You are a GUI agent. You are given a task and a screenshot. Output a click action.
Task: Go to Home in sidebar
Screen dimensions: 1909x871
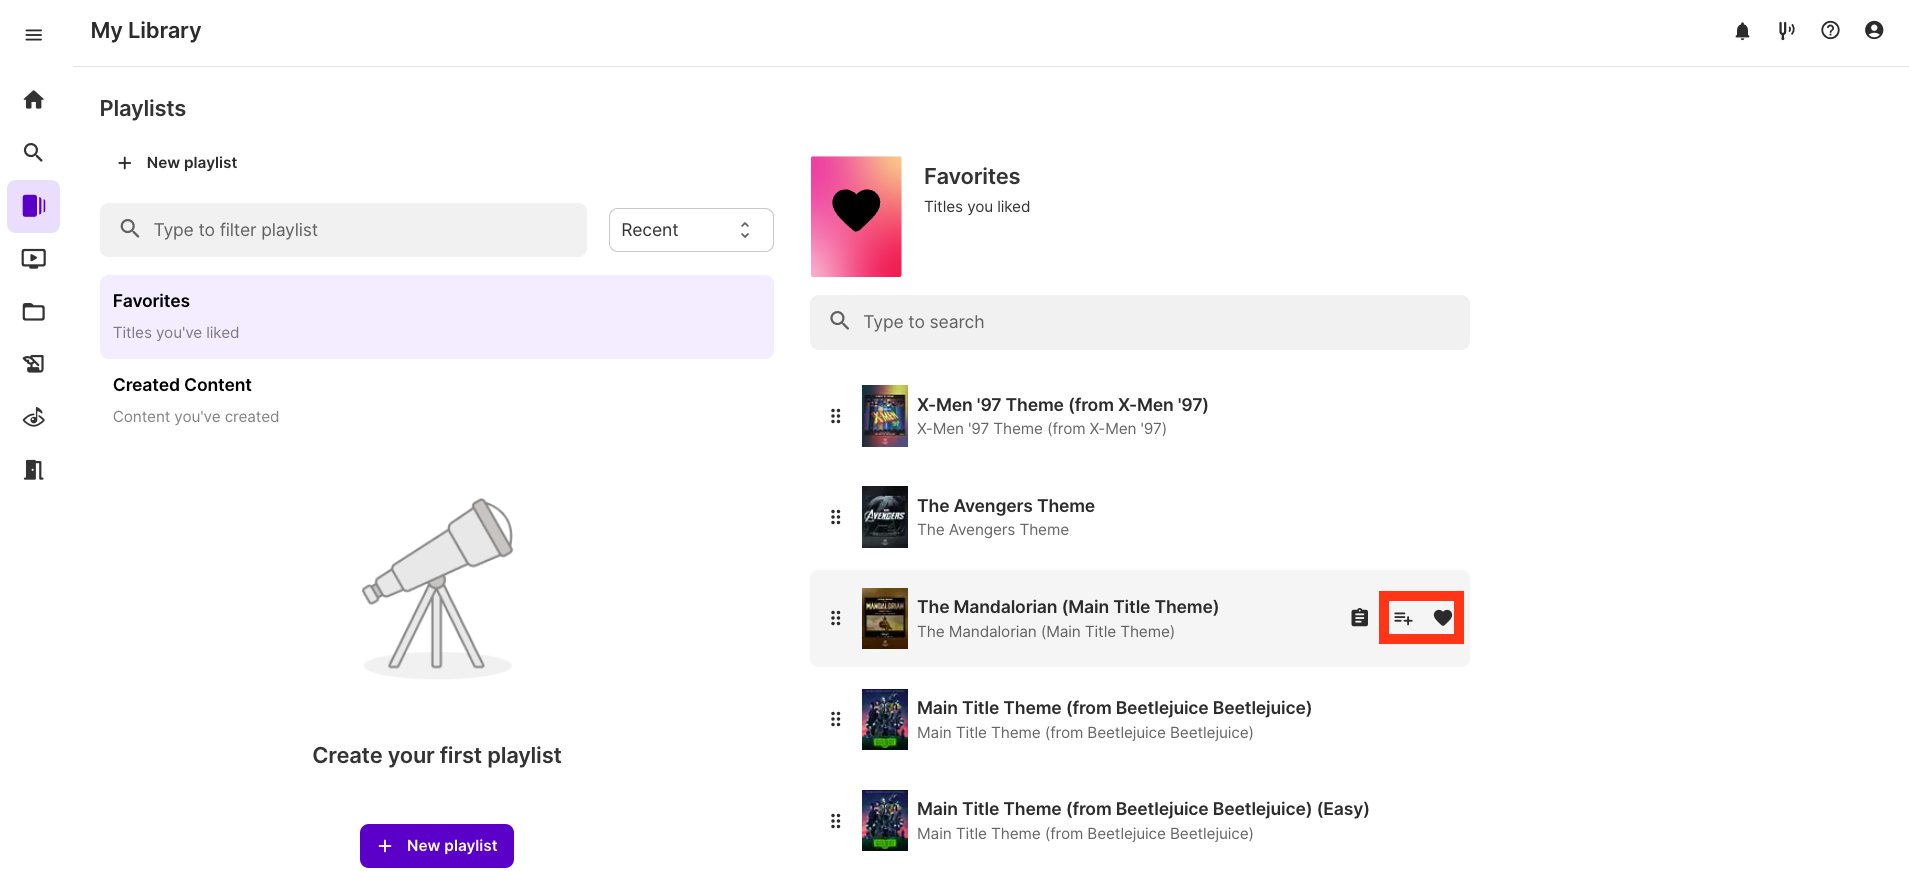(x=33, y=99)
